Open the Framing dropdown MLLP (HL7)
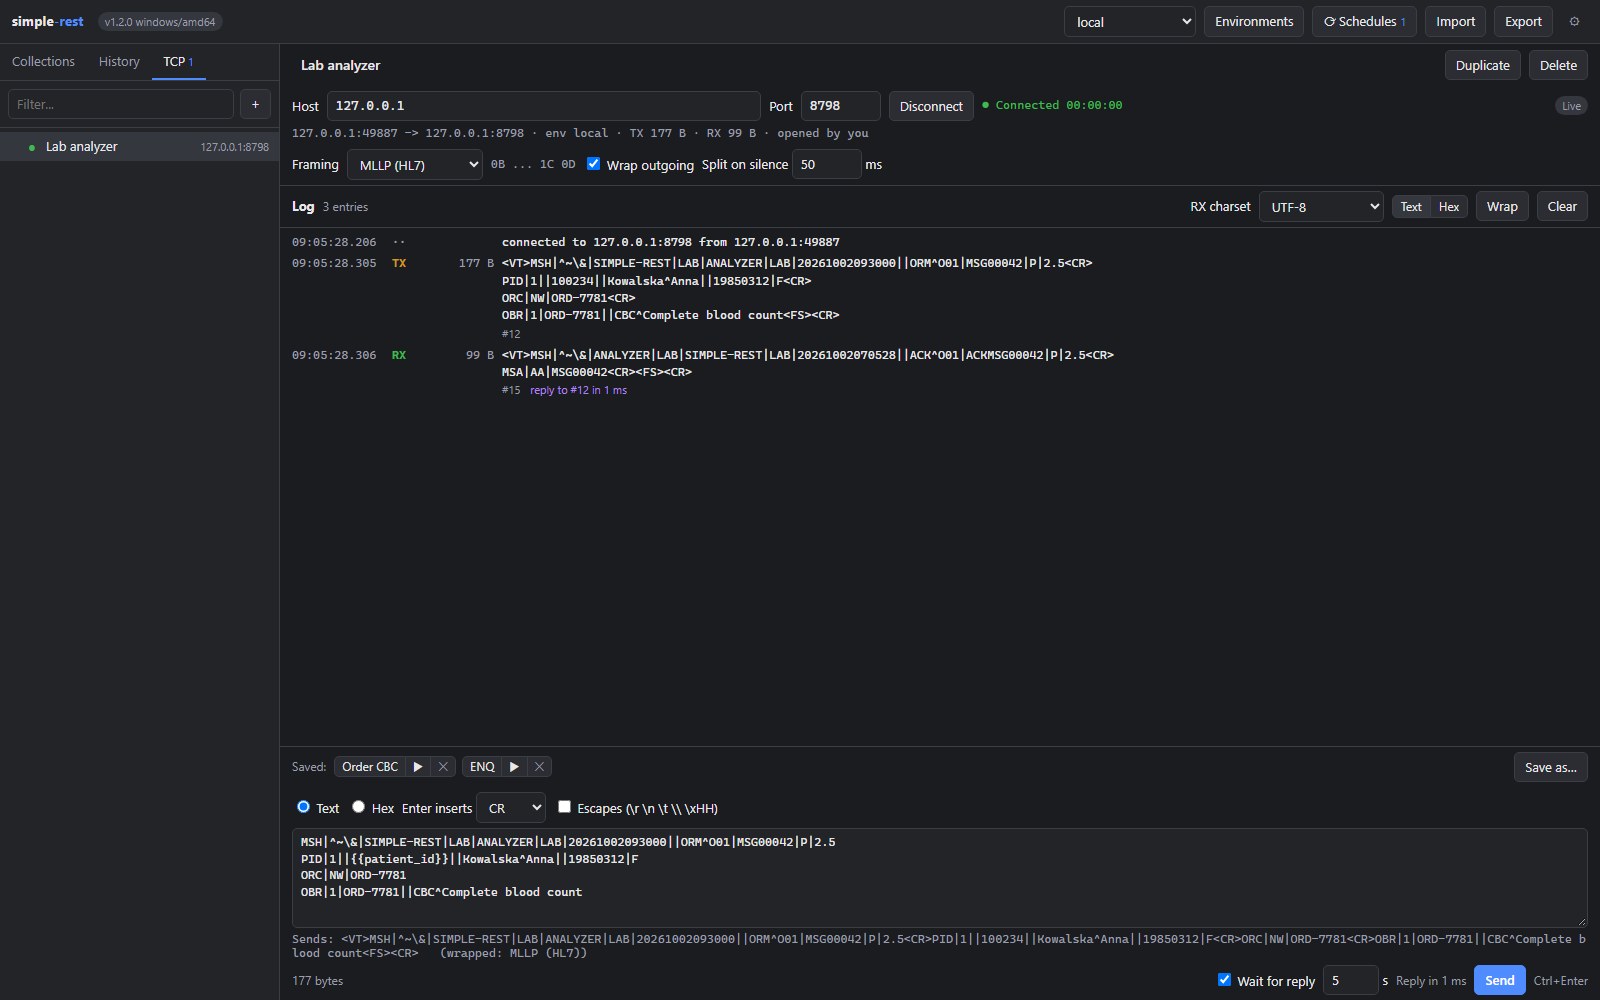This screenshot has height=1000, width=1600. point(415,165)
